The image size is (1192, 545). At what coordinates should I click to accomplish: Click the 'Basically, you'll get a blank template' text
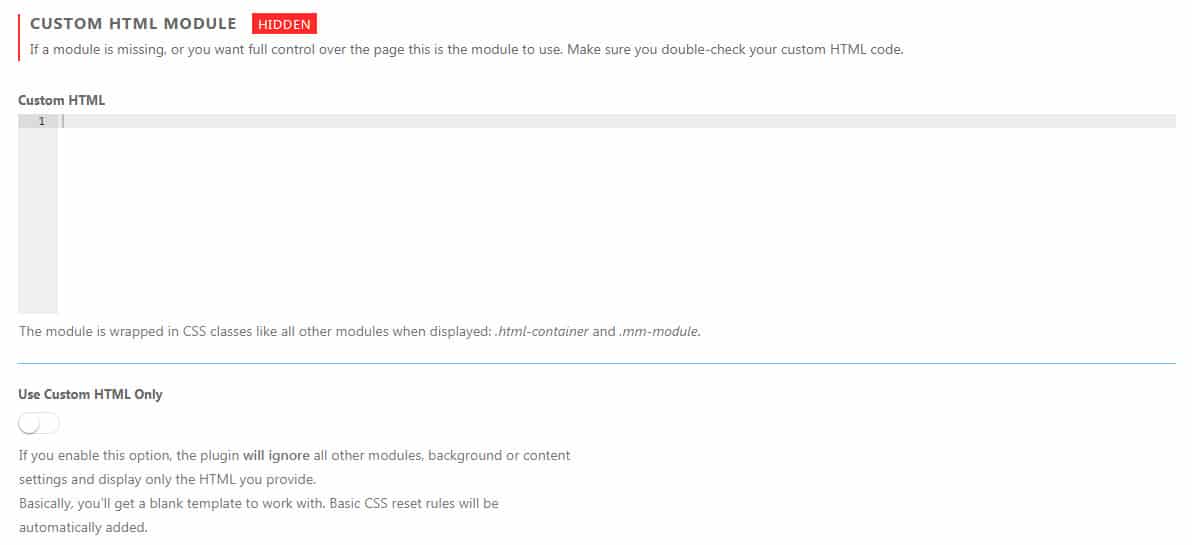258,503
